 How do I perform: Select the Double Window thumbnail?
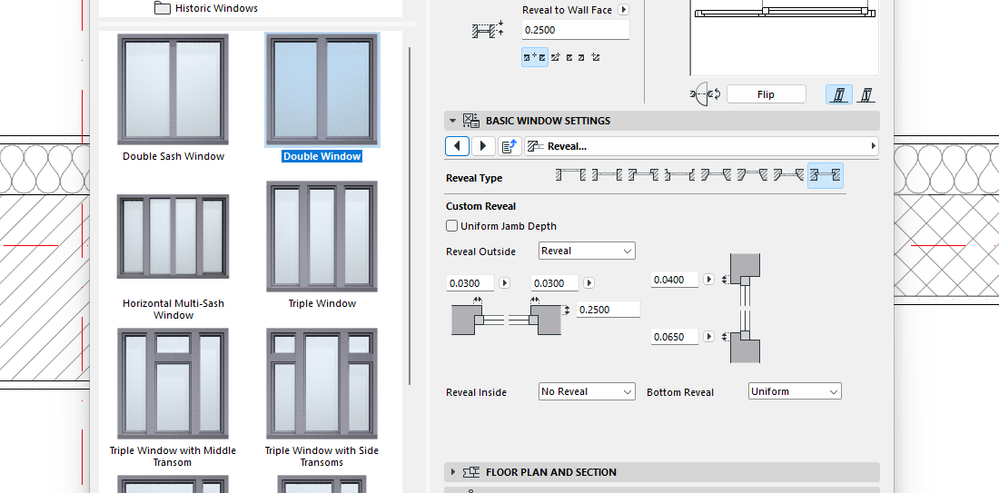pos(322,90)
